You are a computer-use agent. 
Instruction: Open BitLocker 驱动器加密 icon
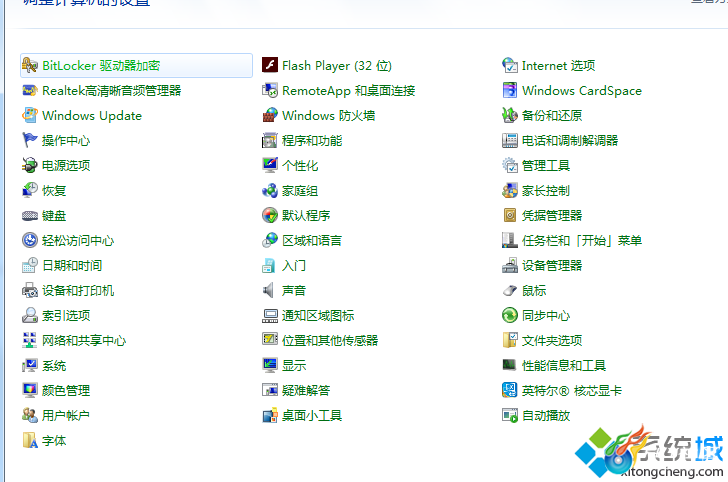pyautogui.click(x=30, y=65)
